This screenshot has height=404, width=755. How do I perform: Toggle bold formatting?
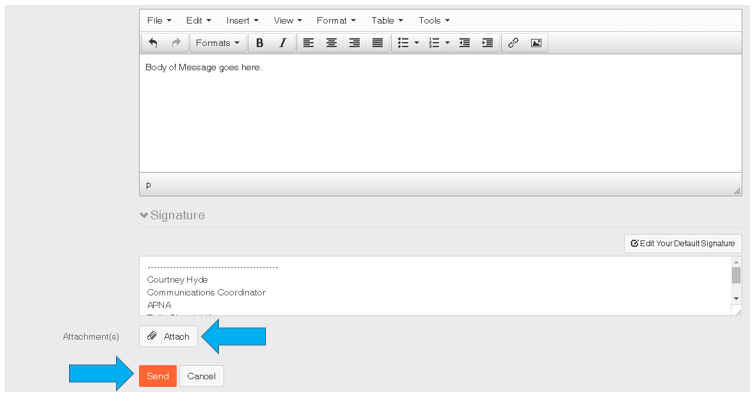(260, 43)
